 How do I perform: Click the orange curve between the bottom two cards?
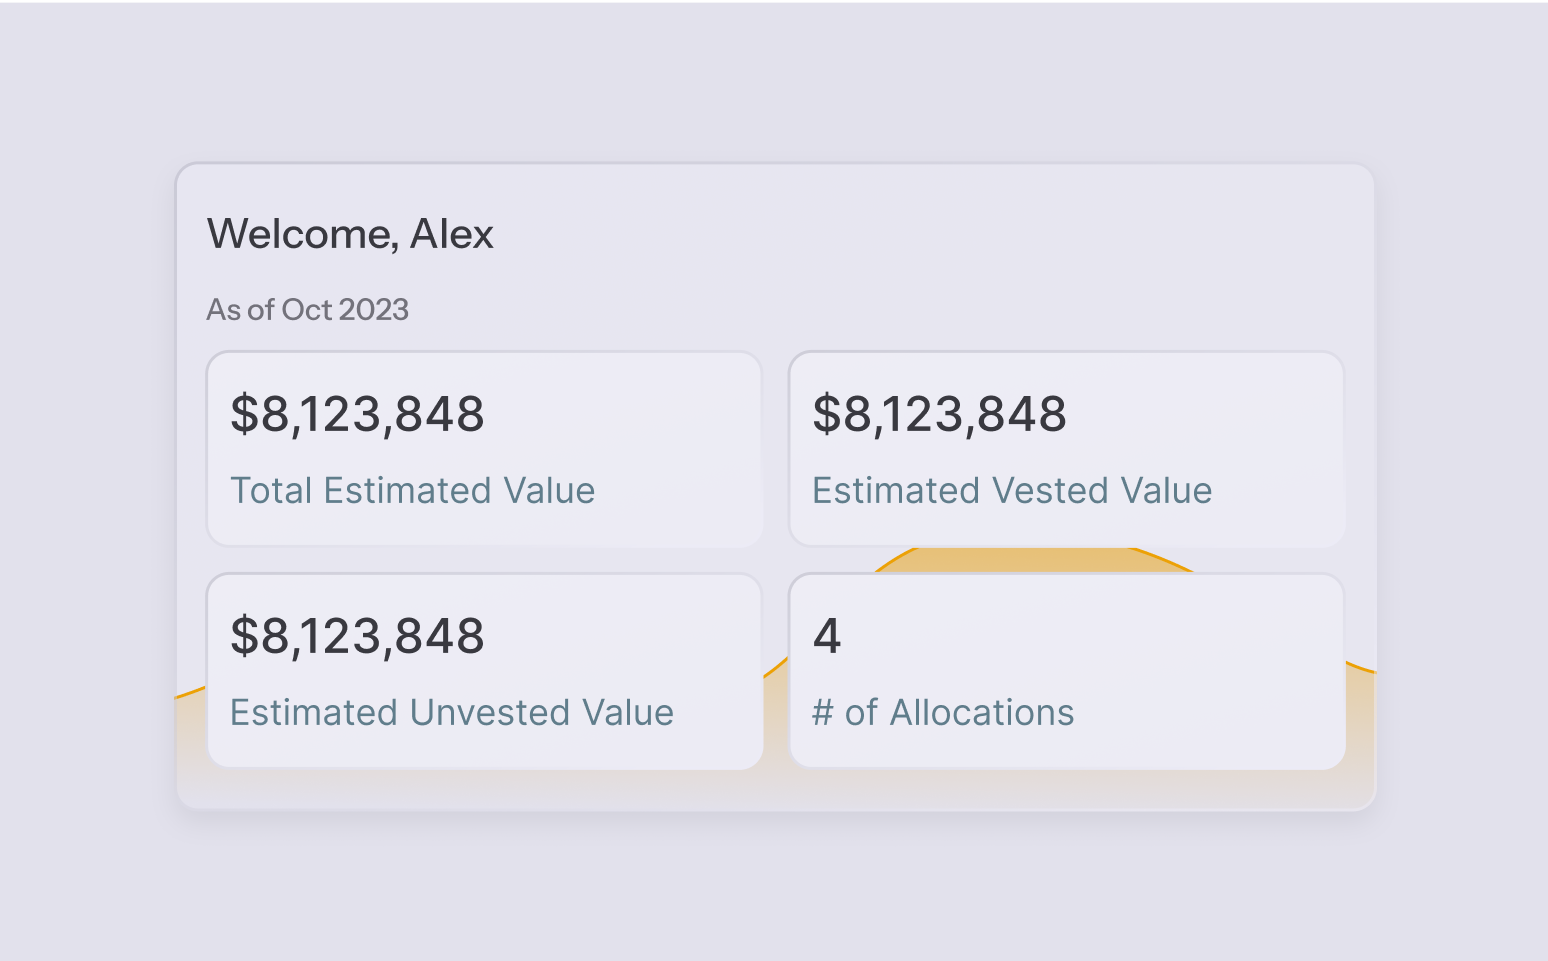pyautogui.click(x=776, y=668)
